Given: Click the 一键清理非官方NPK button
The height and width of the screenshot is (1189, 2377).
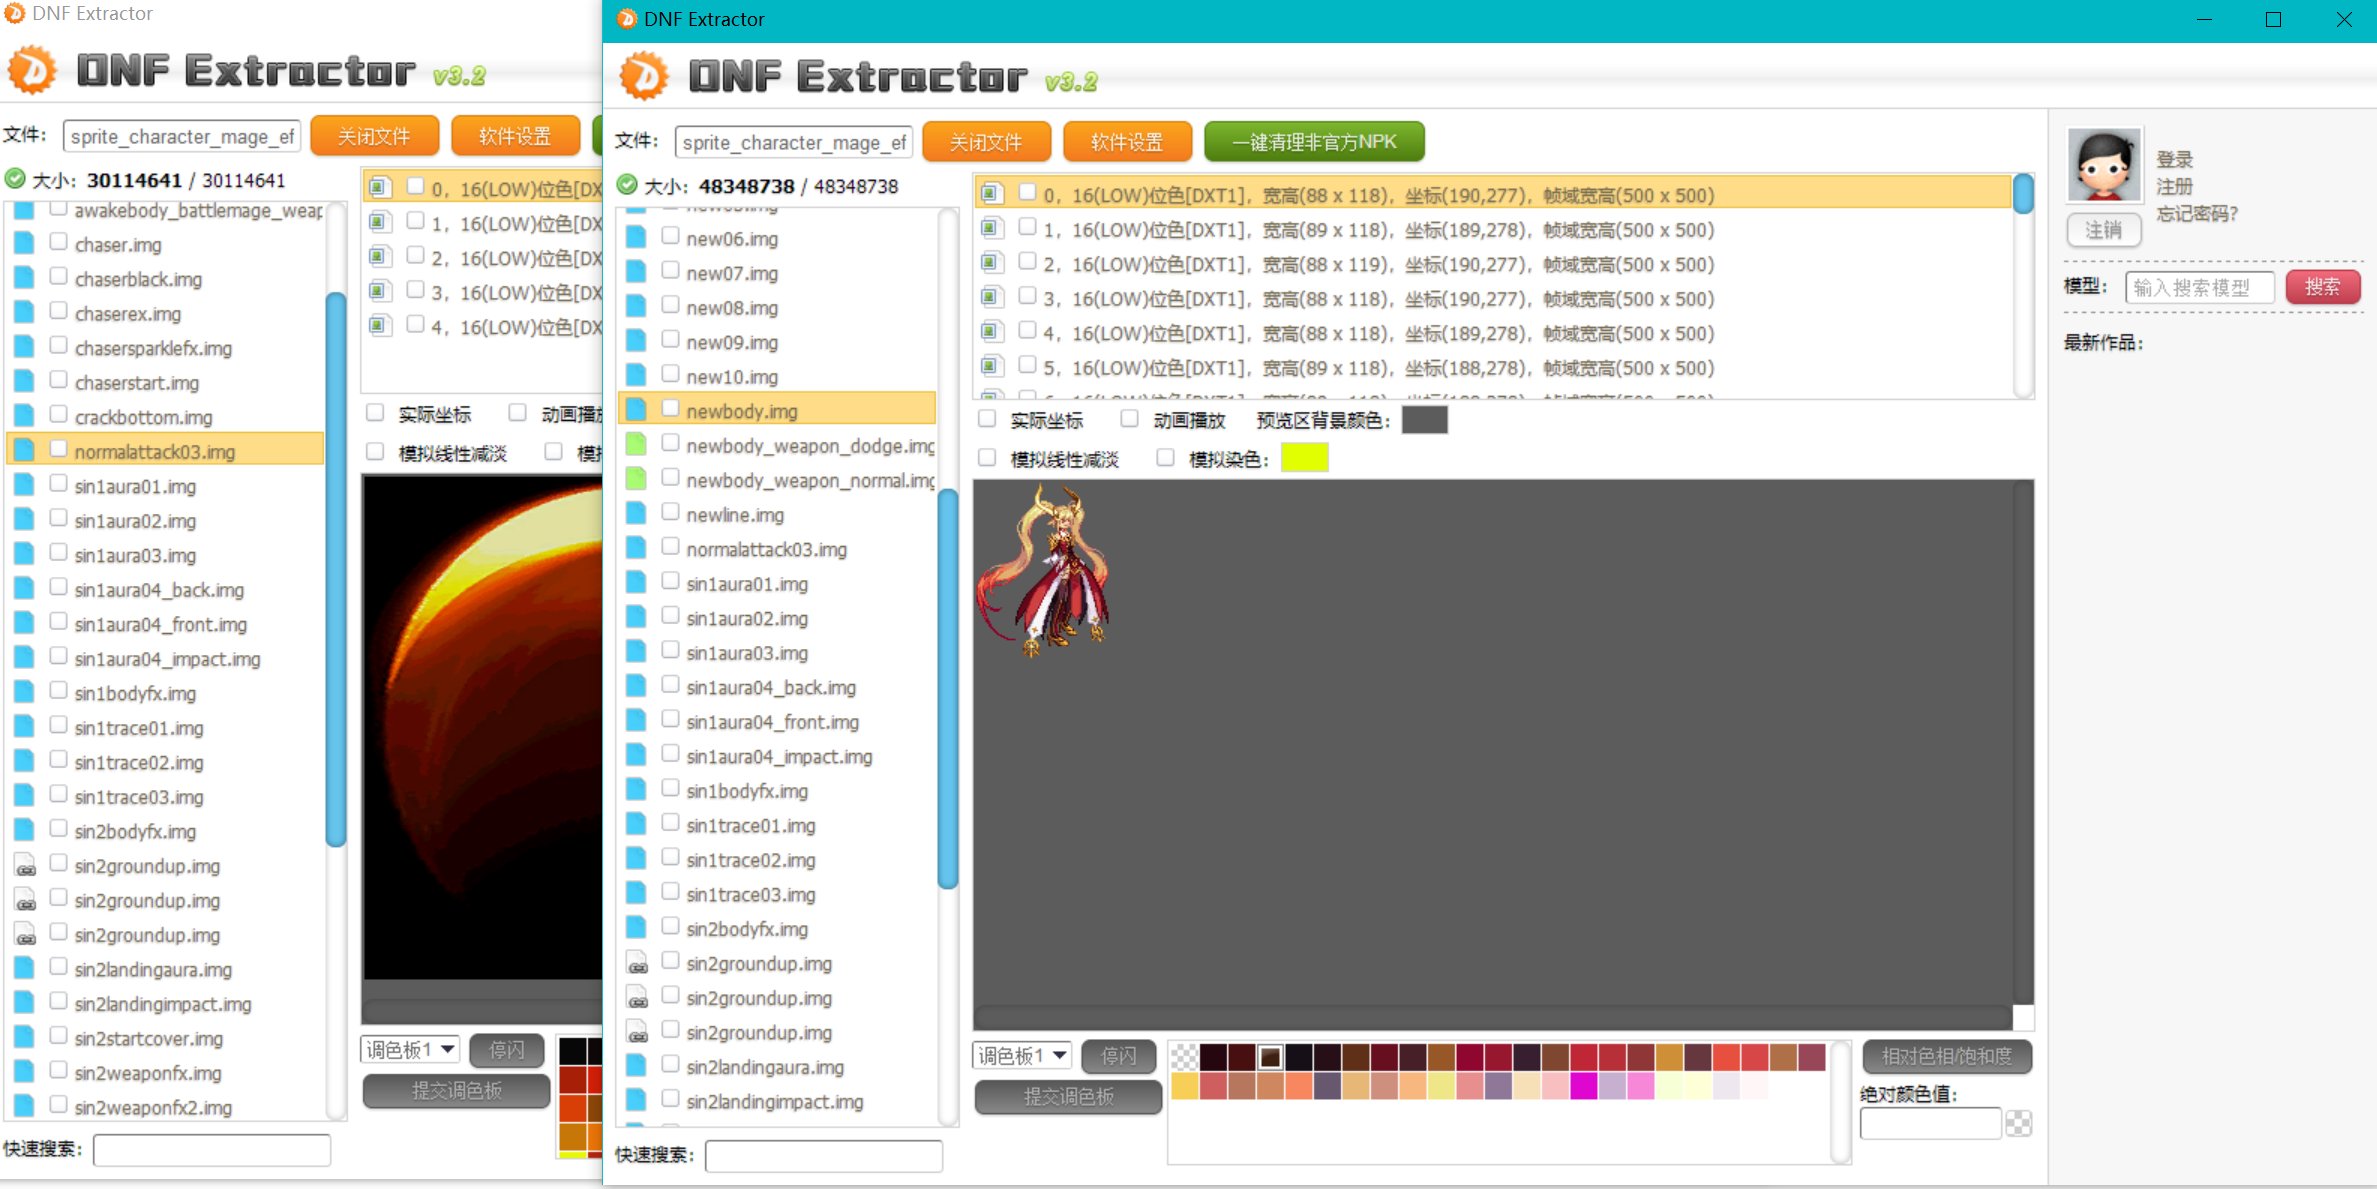Looking at the screenshot, I should coord(1314,142).
